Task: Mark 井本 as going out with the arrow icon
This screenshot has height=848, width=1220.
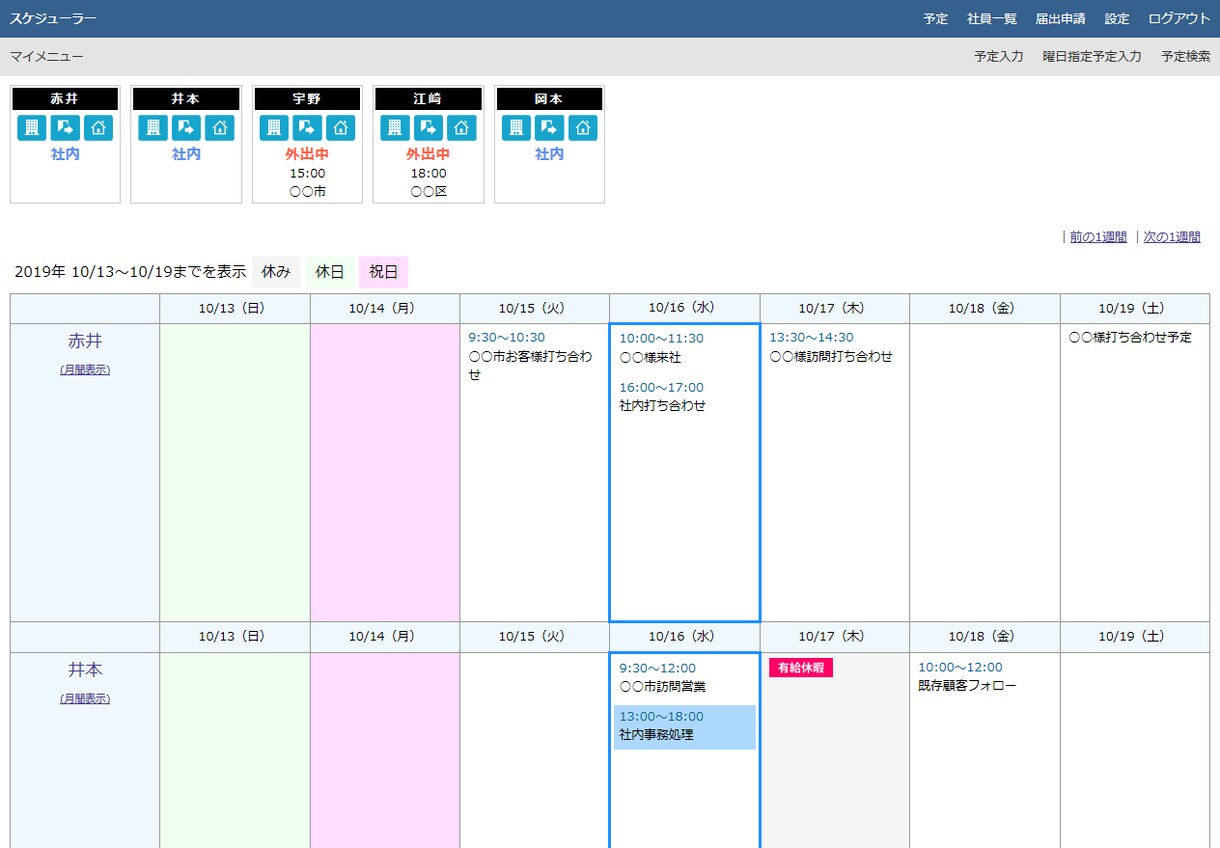Action: pyautogui.click(x=186, y=128)
